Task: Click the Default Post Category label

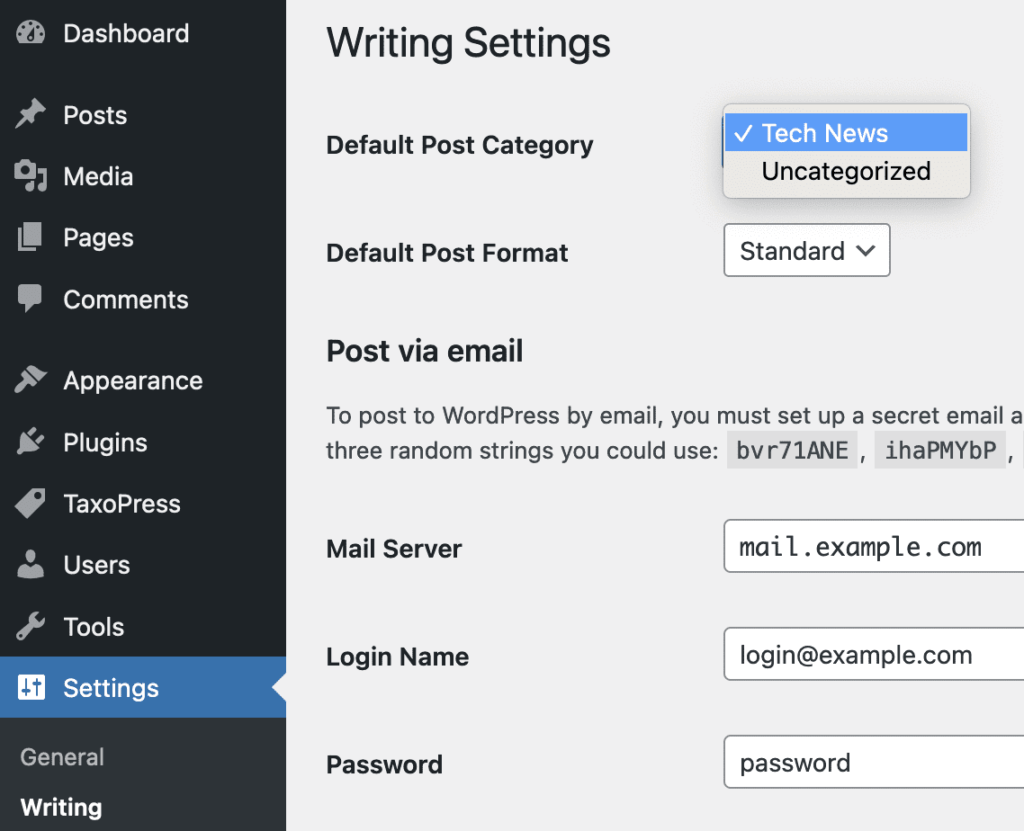Action: 460,145
